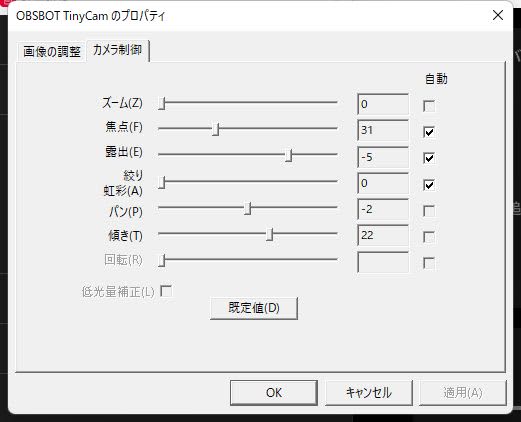Click the ズーム value input field
The image size is (521, 422).
(383, 104)
